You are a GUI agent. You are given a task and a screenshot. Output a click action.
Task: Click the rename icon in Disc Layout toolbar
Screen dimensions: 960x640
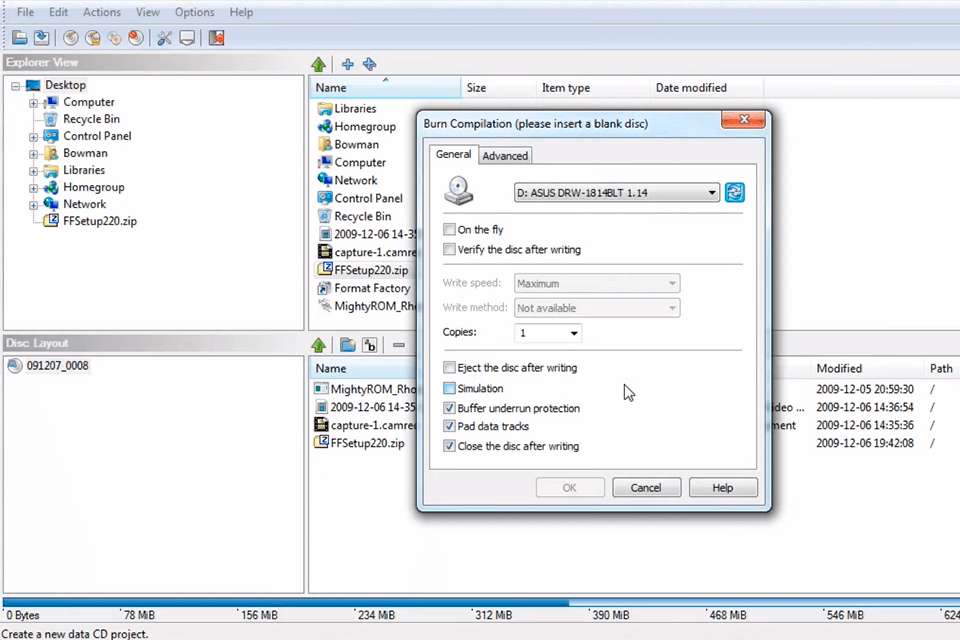[369, 345]
